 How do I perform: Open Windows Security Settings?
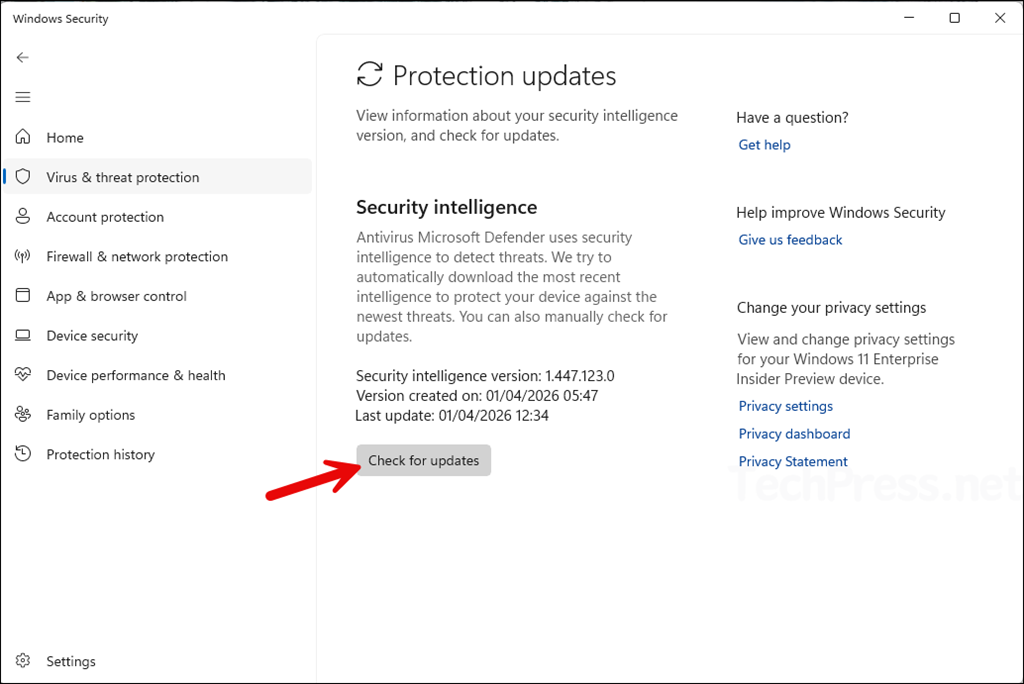pos(70,661)
